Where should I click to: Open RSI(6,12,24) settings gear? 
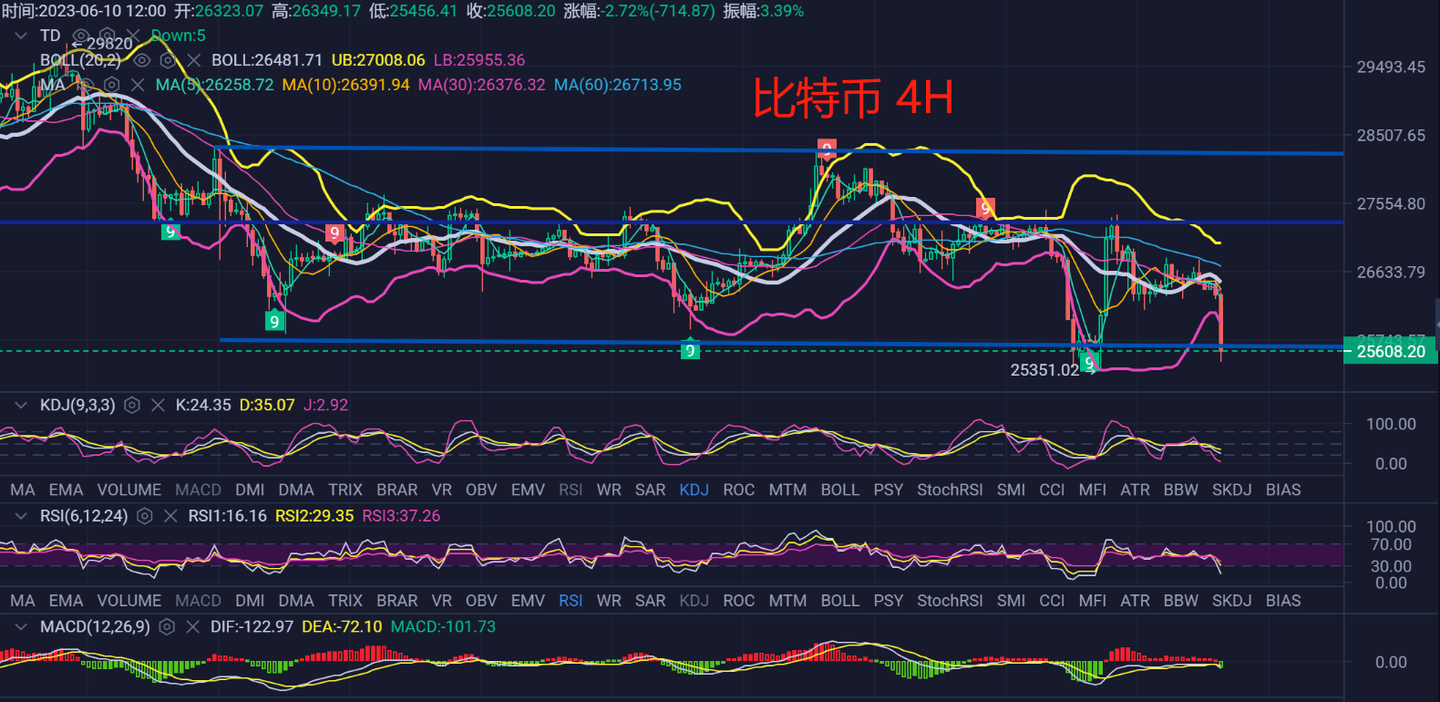(x=144, y=516)
